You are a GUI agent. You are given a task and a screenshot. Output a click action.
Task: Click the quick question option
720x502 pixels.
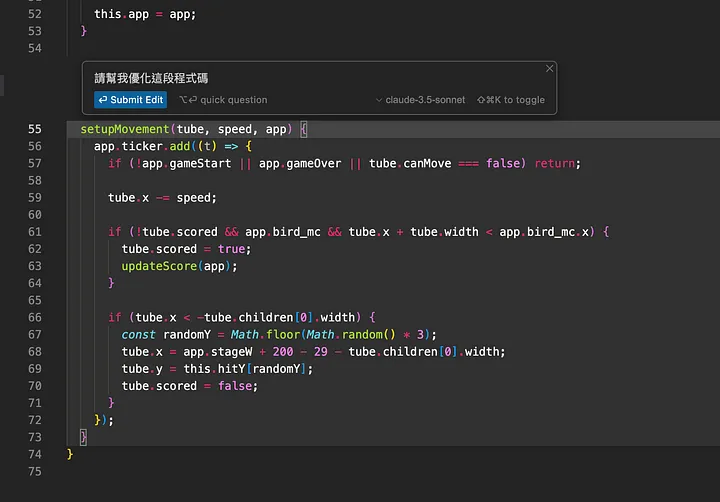(x=223, y=100)
